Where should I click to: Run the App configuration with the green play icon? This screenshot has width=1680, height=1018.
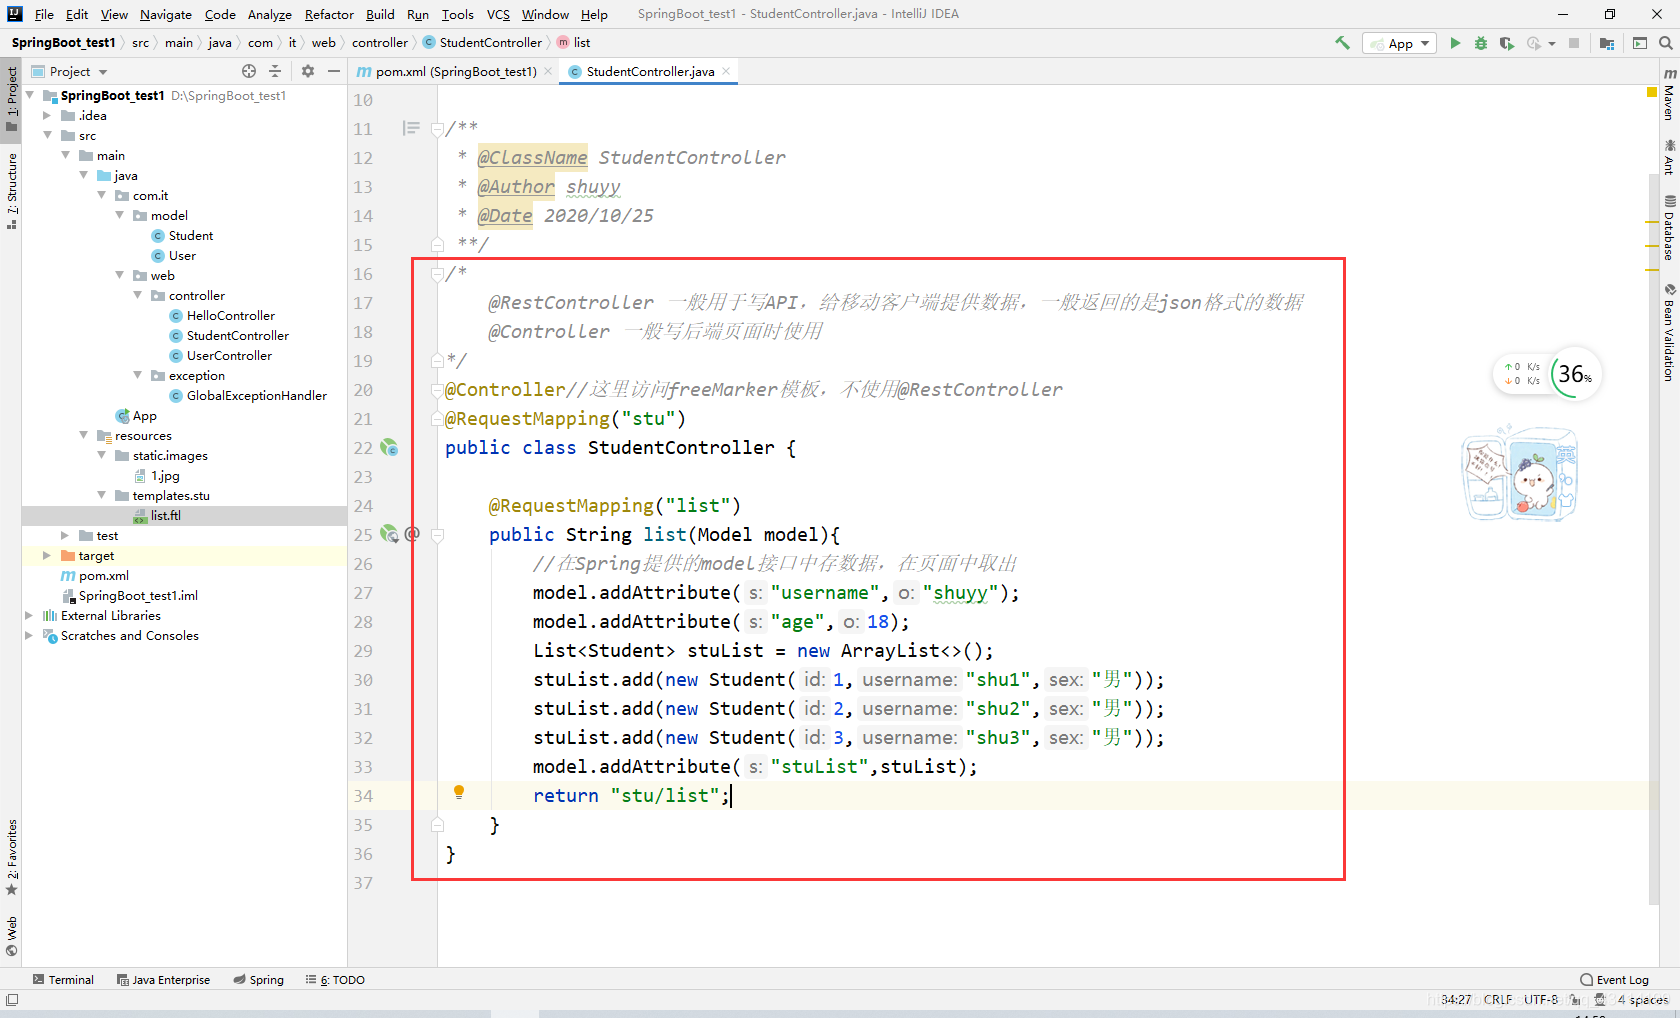point(1455,43)
